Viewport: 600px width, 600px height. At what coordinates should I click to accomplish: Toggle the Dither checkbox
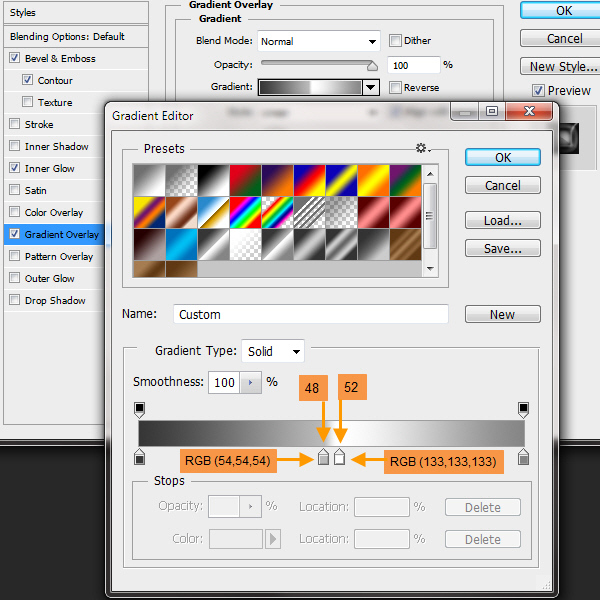pyautogui.click(x=395, y=41)
